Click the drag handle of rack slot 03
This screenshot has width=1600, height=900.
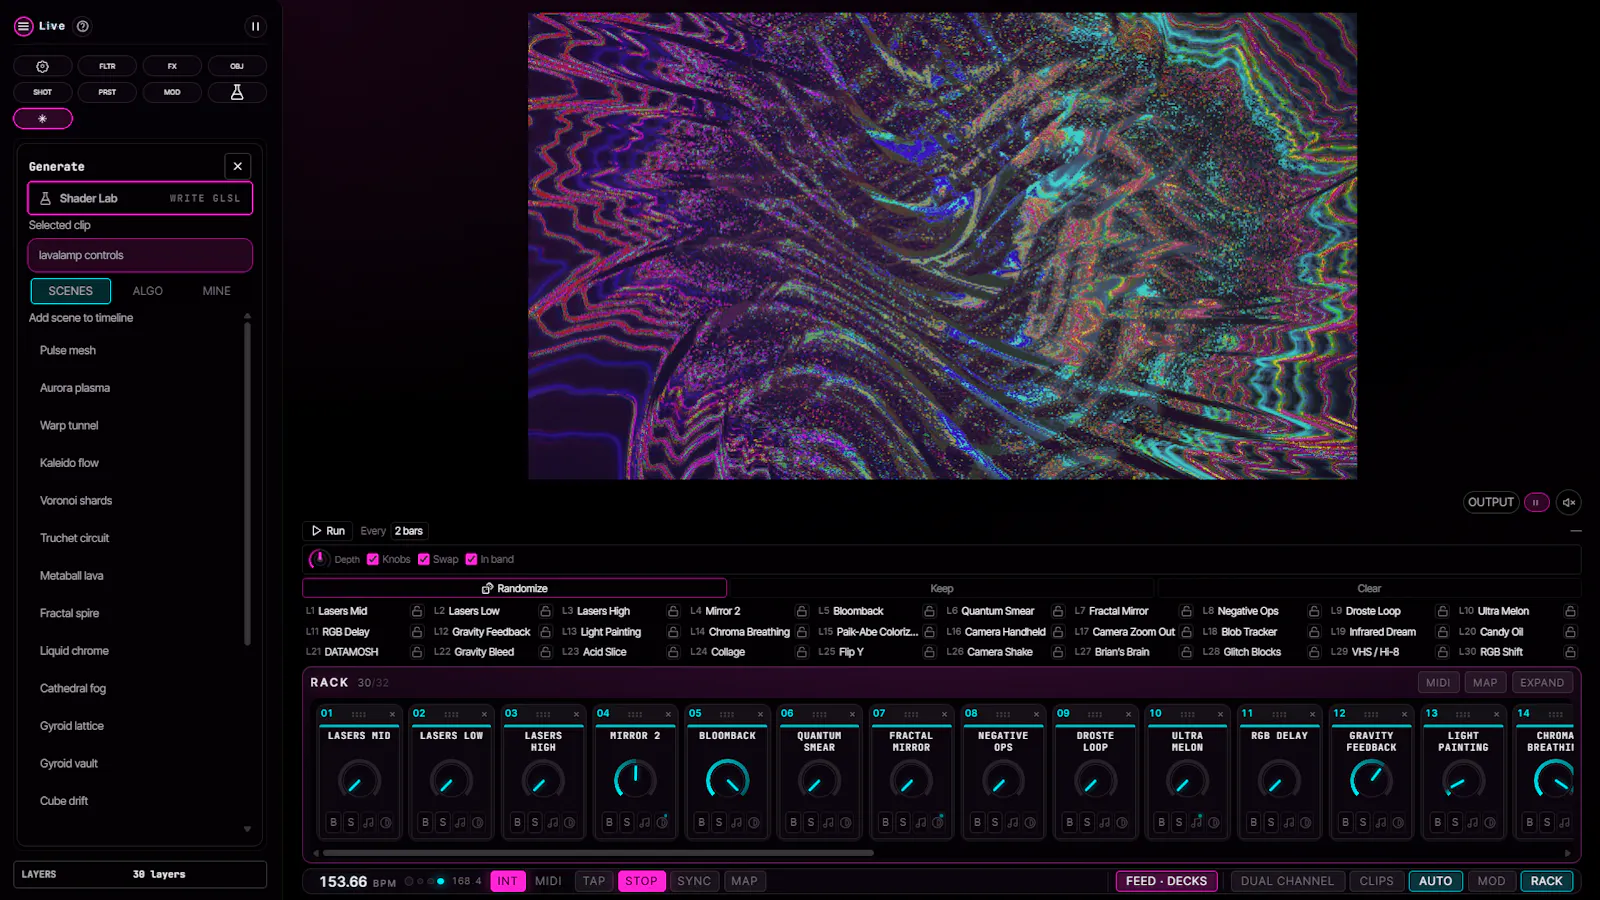(543, 714)
